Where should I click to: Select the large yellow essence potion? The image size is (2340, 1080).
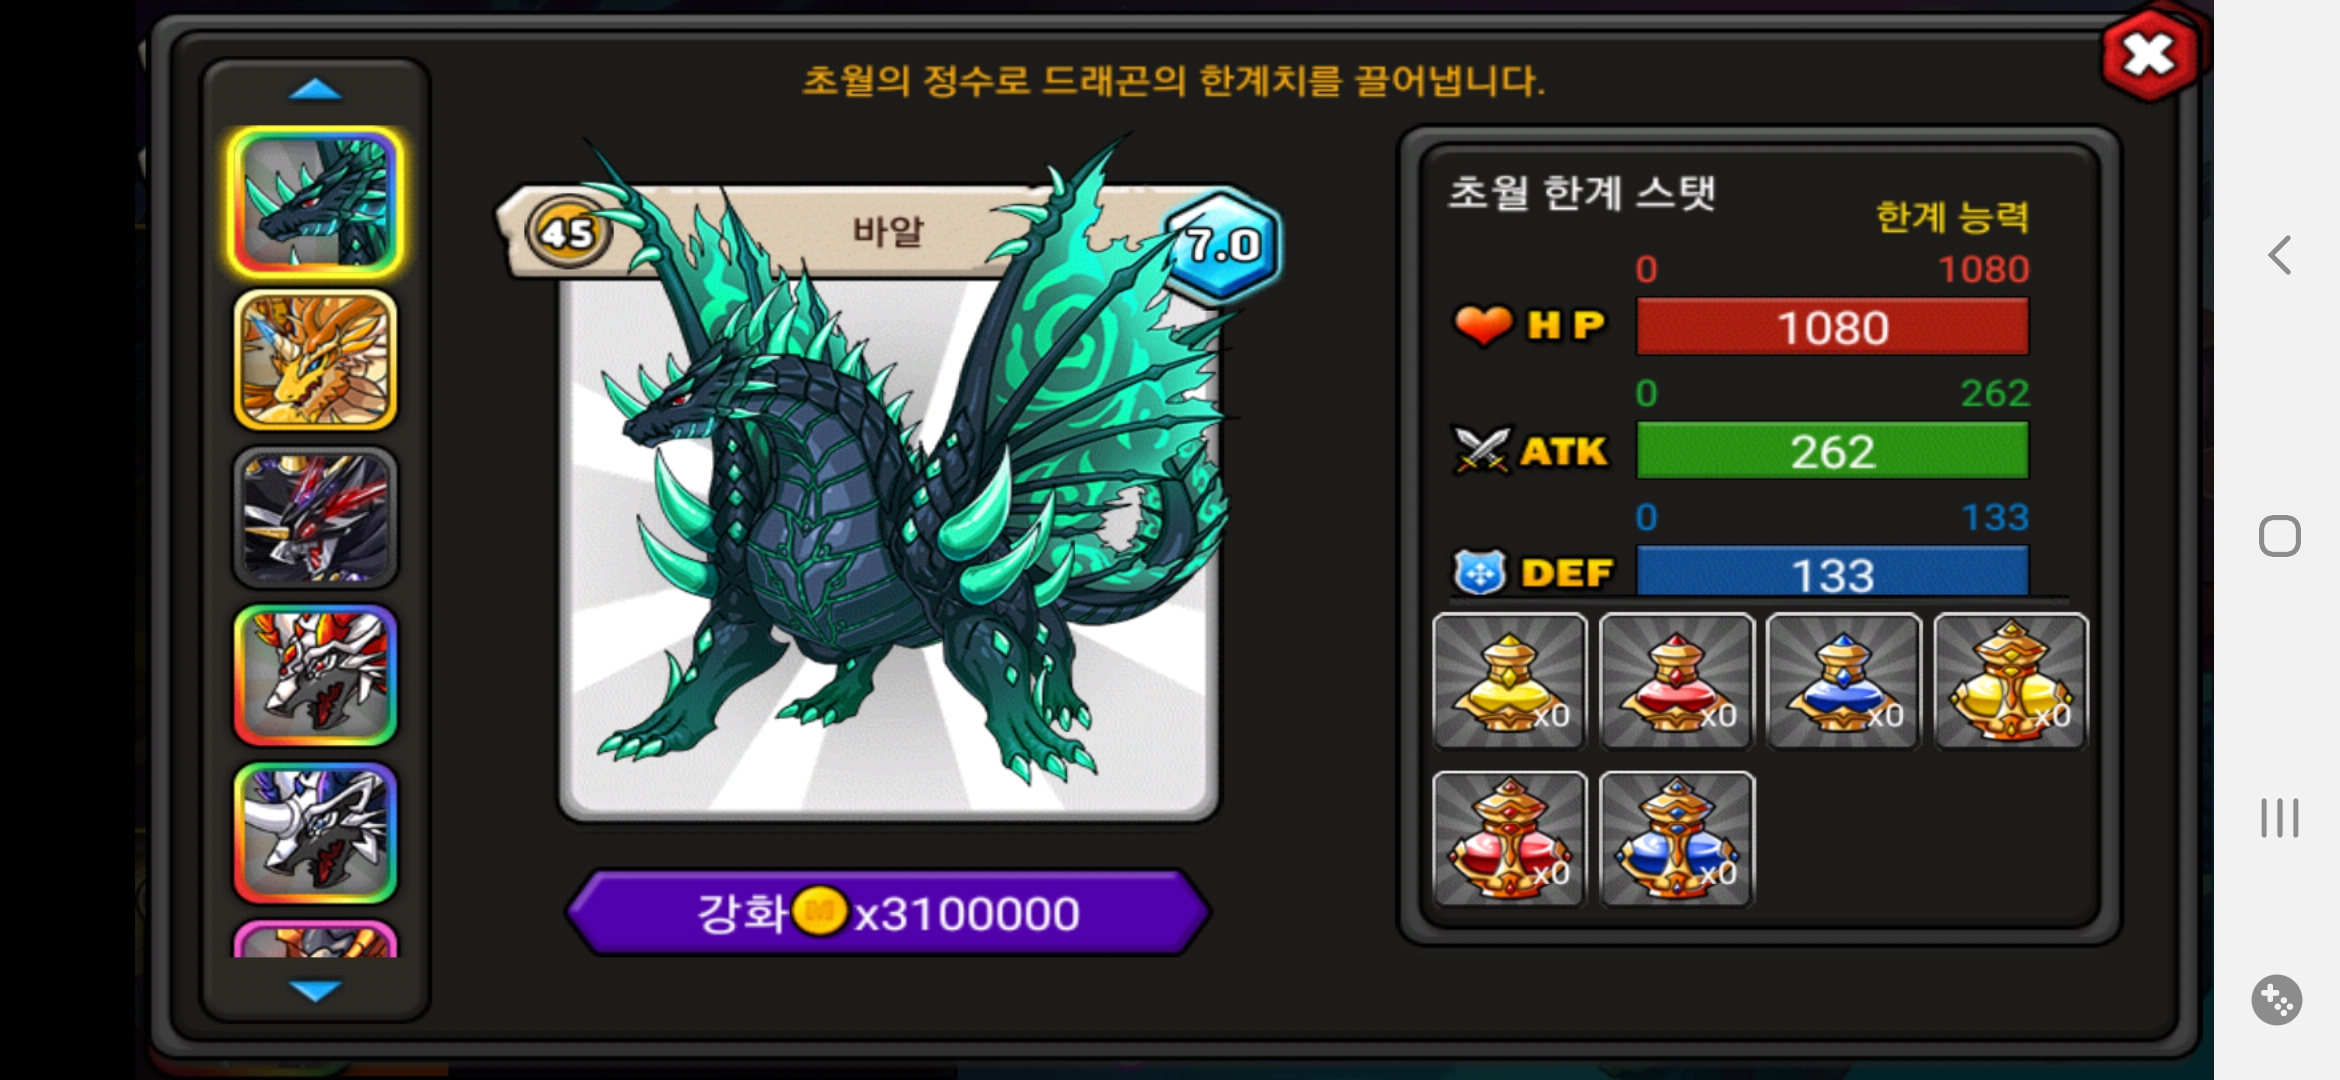pos(2011,681)
